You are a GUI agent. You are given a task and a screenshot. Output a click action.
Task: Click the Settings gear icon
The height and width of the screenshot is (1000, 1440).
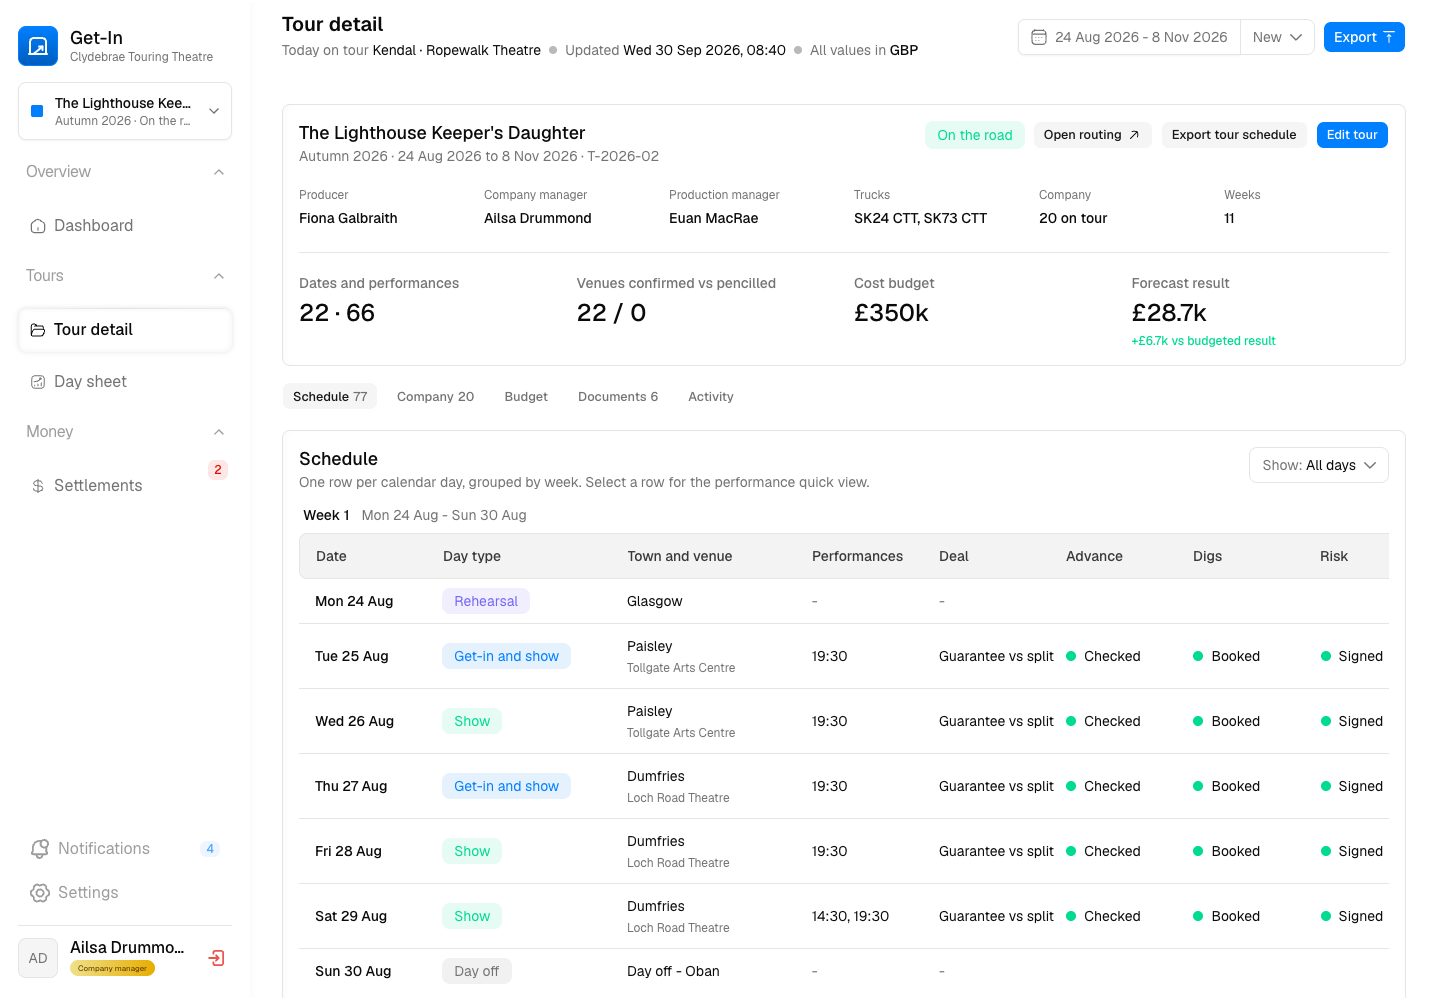(40, 893)
